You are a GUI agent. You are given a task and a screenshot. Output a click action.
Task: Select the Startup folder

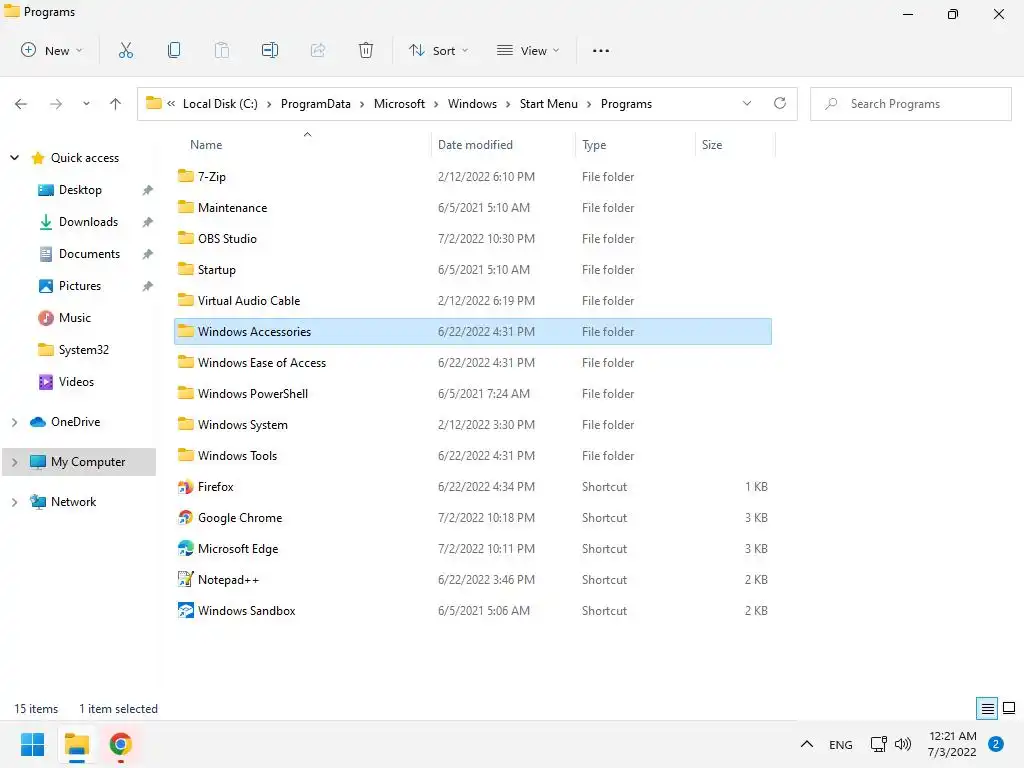pos(473,270)
